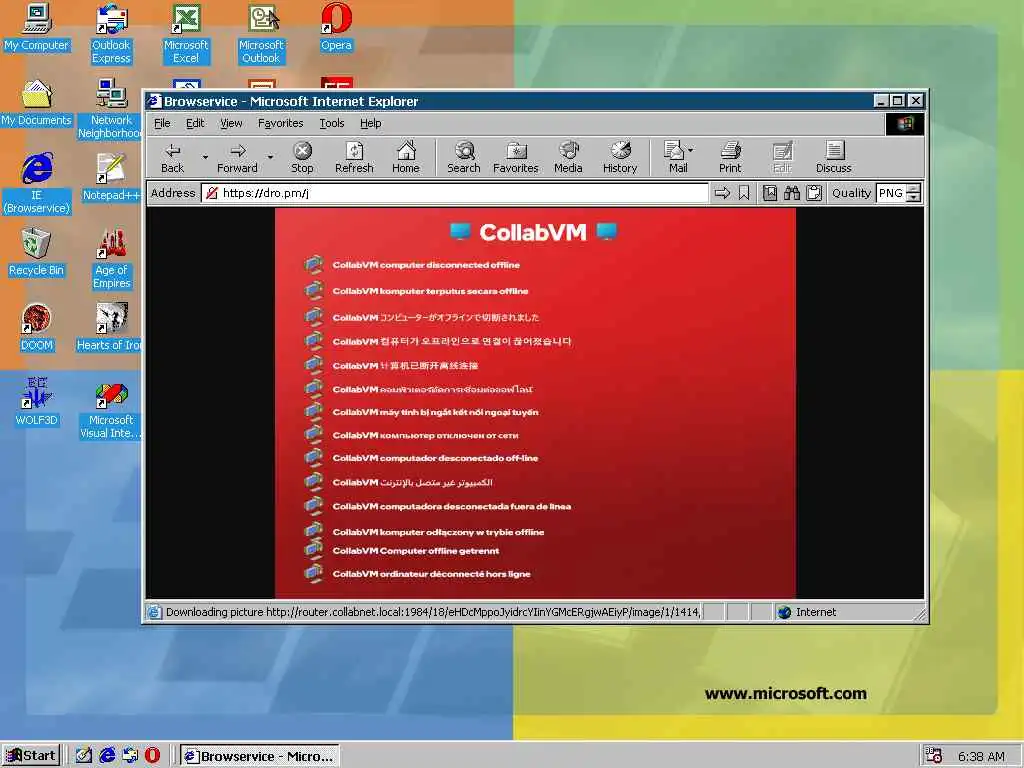Click 'CollabVM komputer terputus secara offline' line

pyautogui.click(x=430, y=291)
